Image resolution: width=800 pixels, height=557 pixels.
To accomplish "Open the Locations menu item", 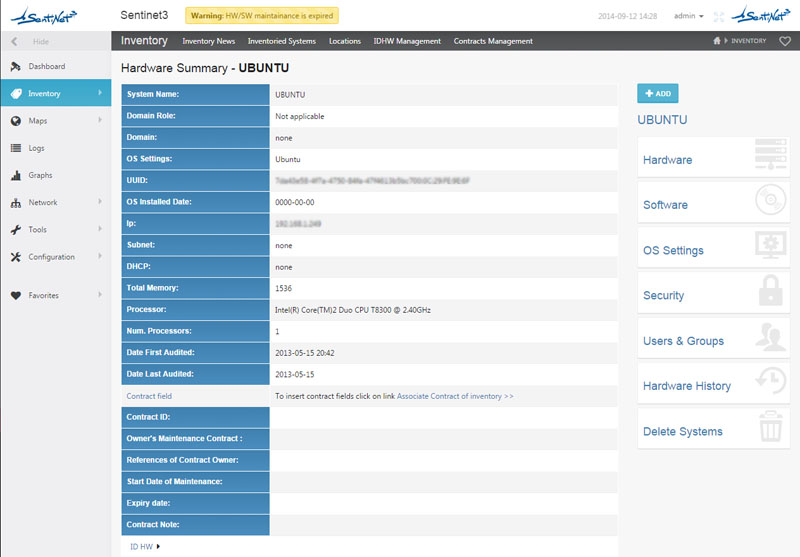I will click(x=344, y=41).
